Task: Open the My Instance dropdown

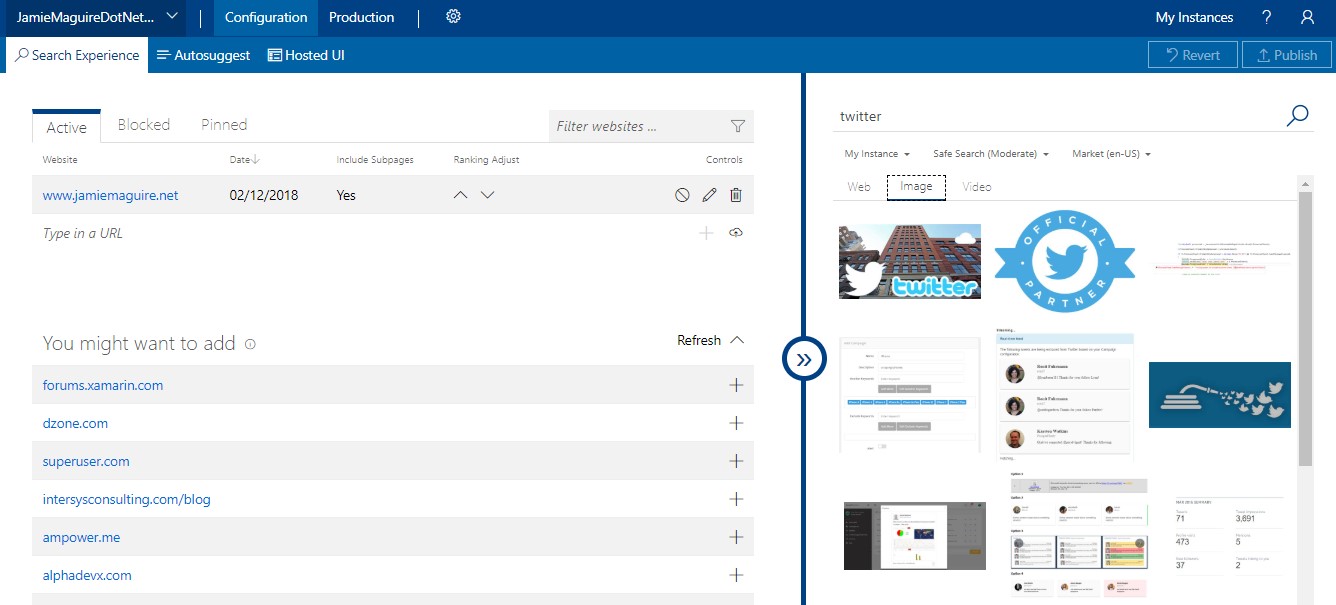Action: pyautogui.click(x=877, y=154)
